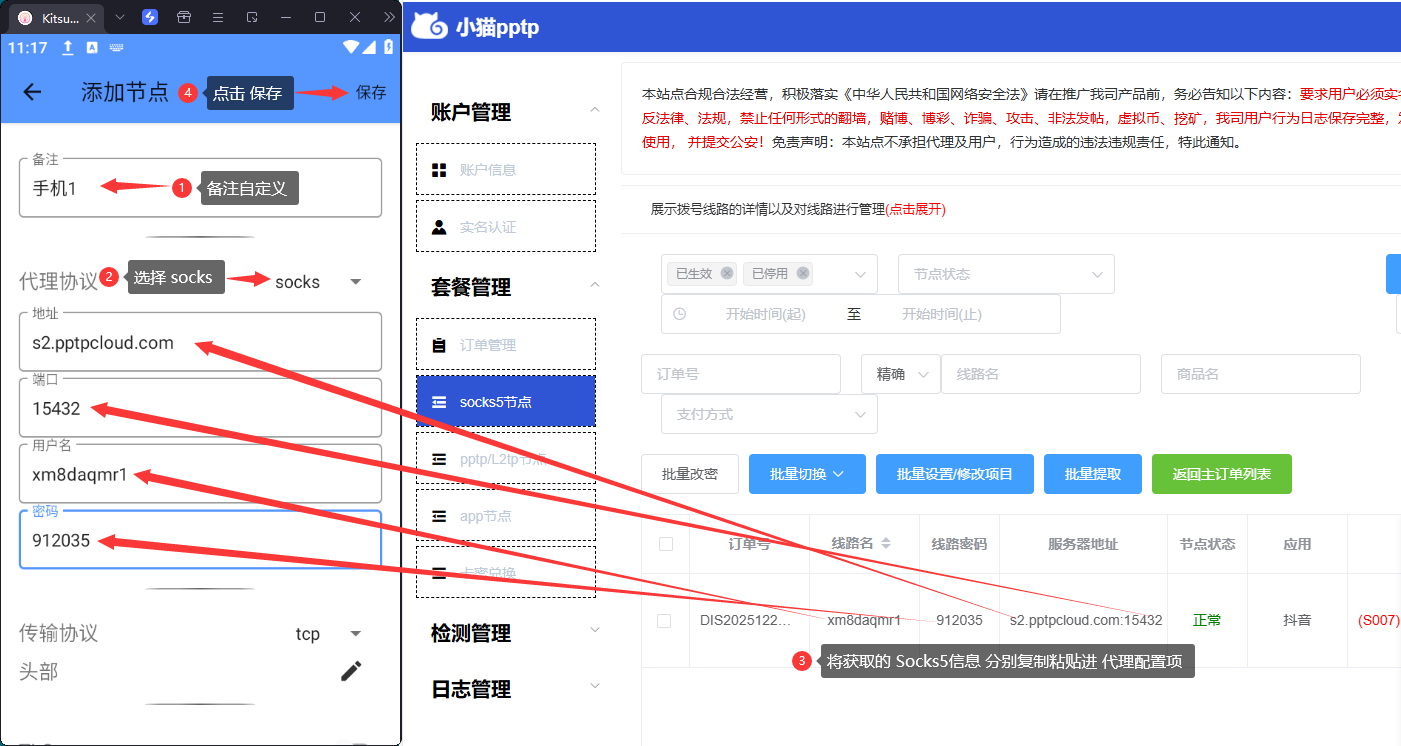
Task: Click the sort arrows on 线路名 column
Action: pyautogui.click(x=886, y=544)
